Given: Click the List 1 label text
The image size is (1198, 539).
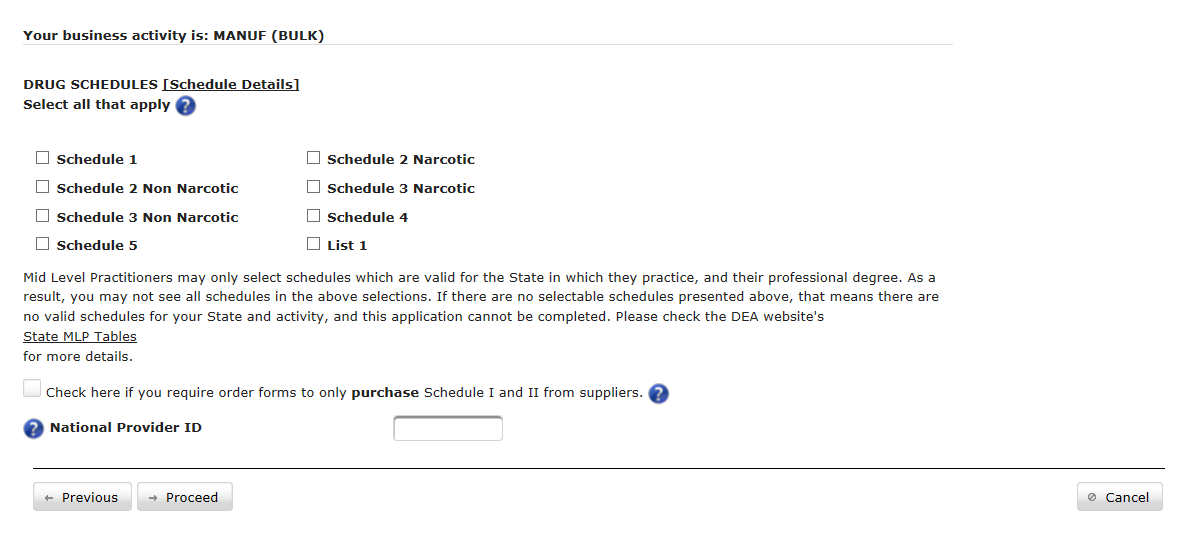Looking at the screenshot, I should coord(347,246).
